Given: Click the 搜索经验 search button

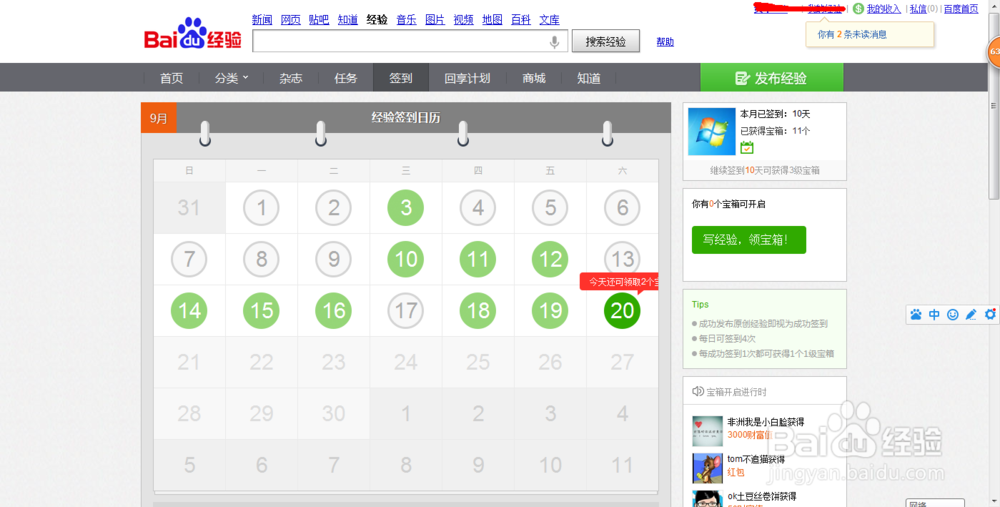Looking at the screenshot, I should point(606,41).
